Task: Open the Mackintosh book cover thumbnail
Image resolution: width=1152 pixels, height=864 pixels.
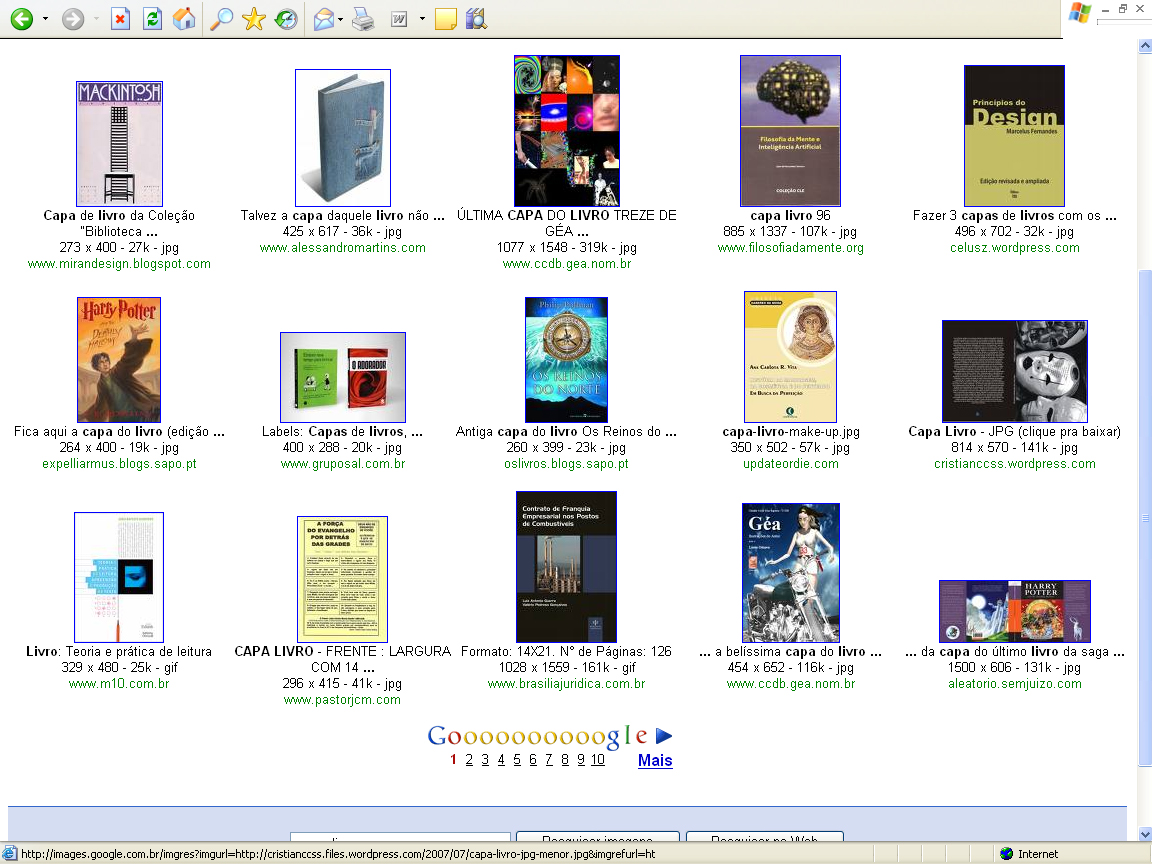Action: tap(119, 144)
